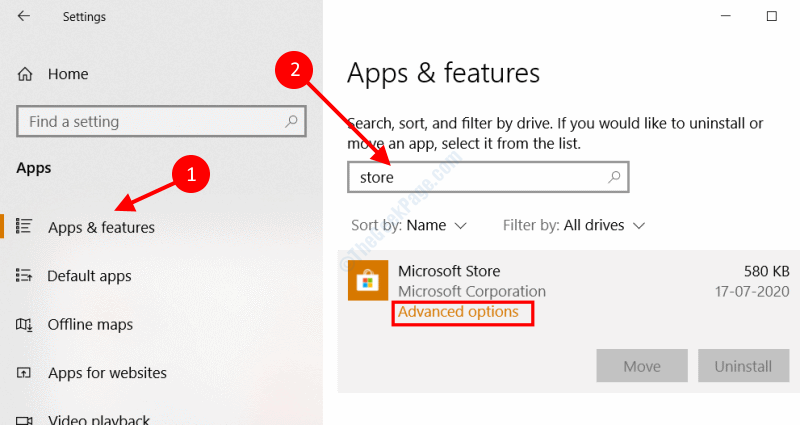
Task: Maximize the Settings window
Action: (772, 16)
